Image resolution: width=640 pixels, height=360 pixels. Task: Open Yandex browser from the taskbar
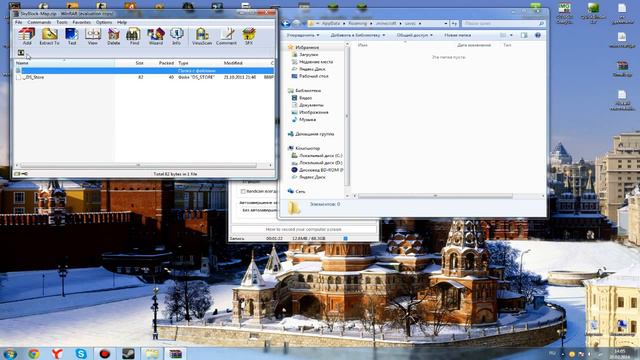[57, 353]
